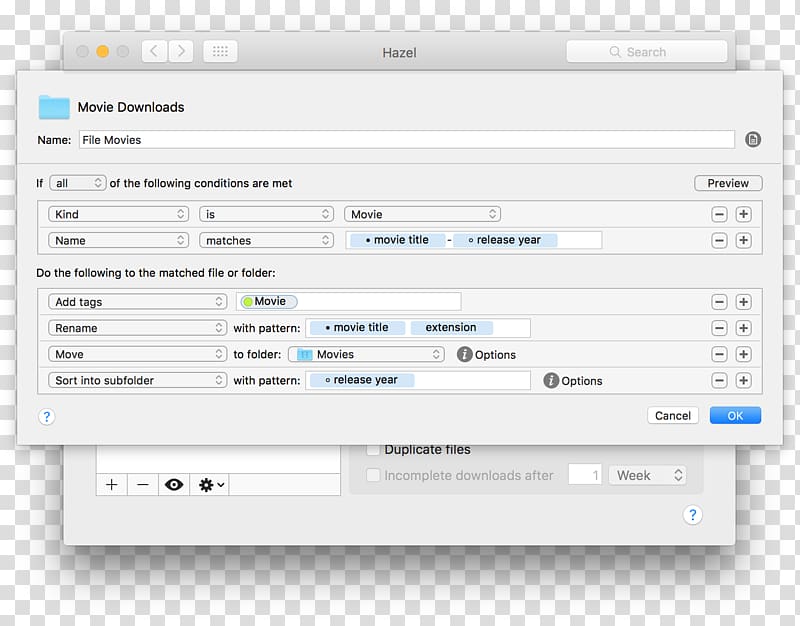Open the Add tags action dropdown
Viewport: 800px width, 626px height.
(x=137, y=302)
